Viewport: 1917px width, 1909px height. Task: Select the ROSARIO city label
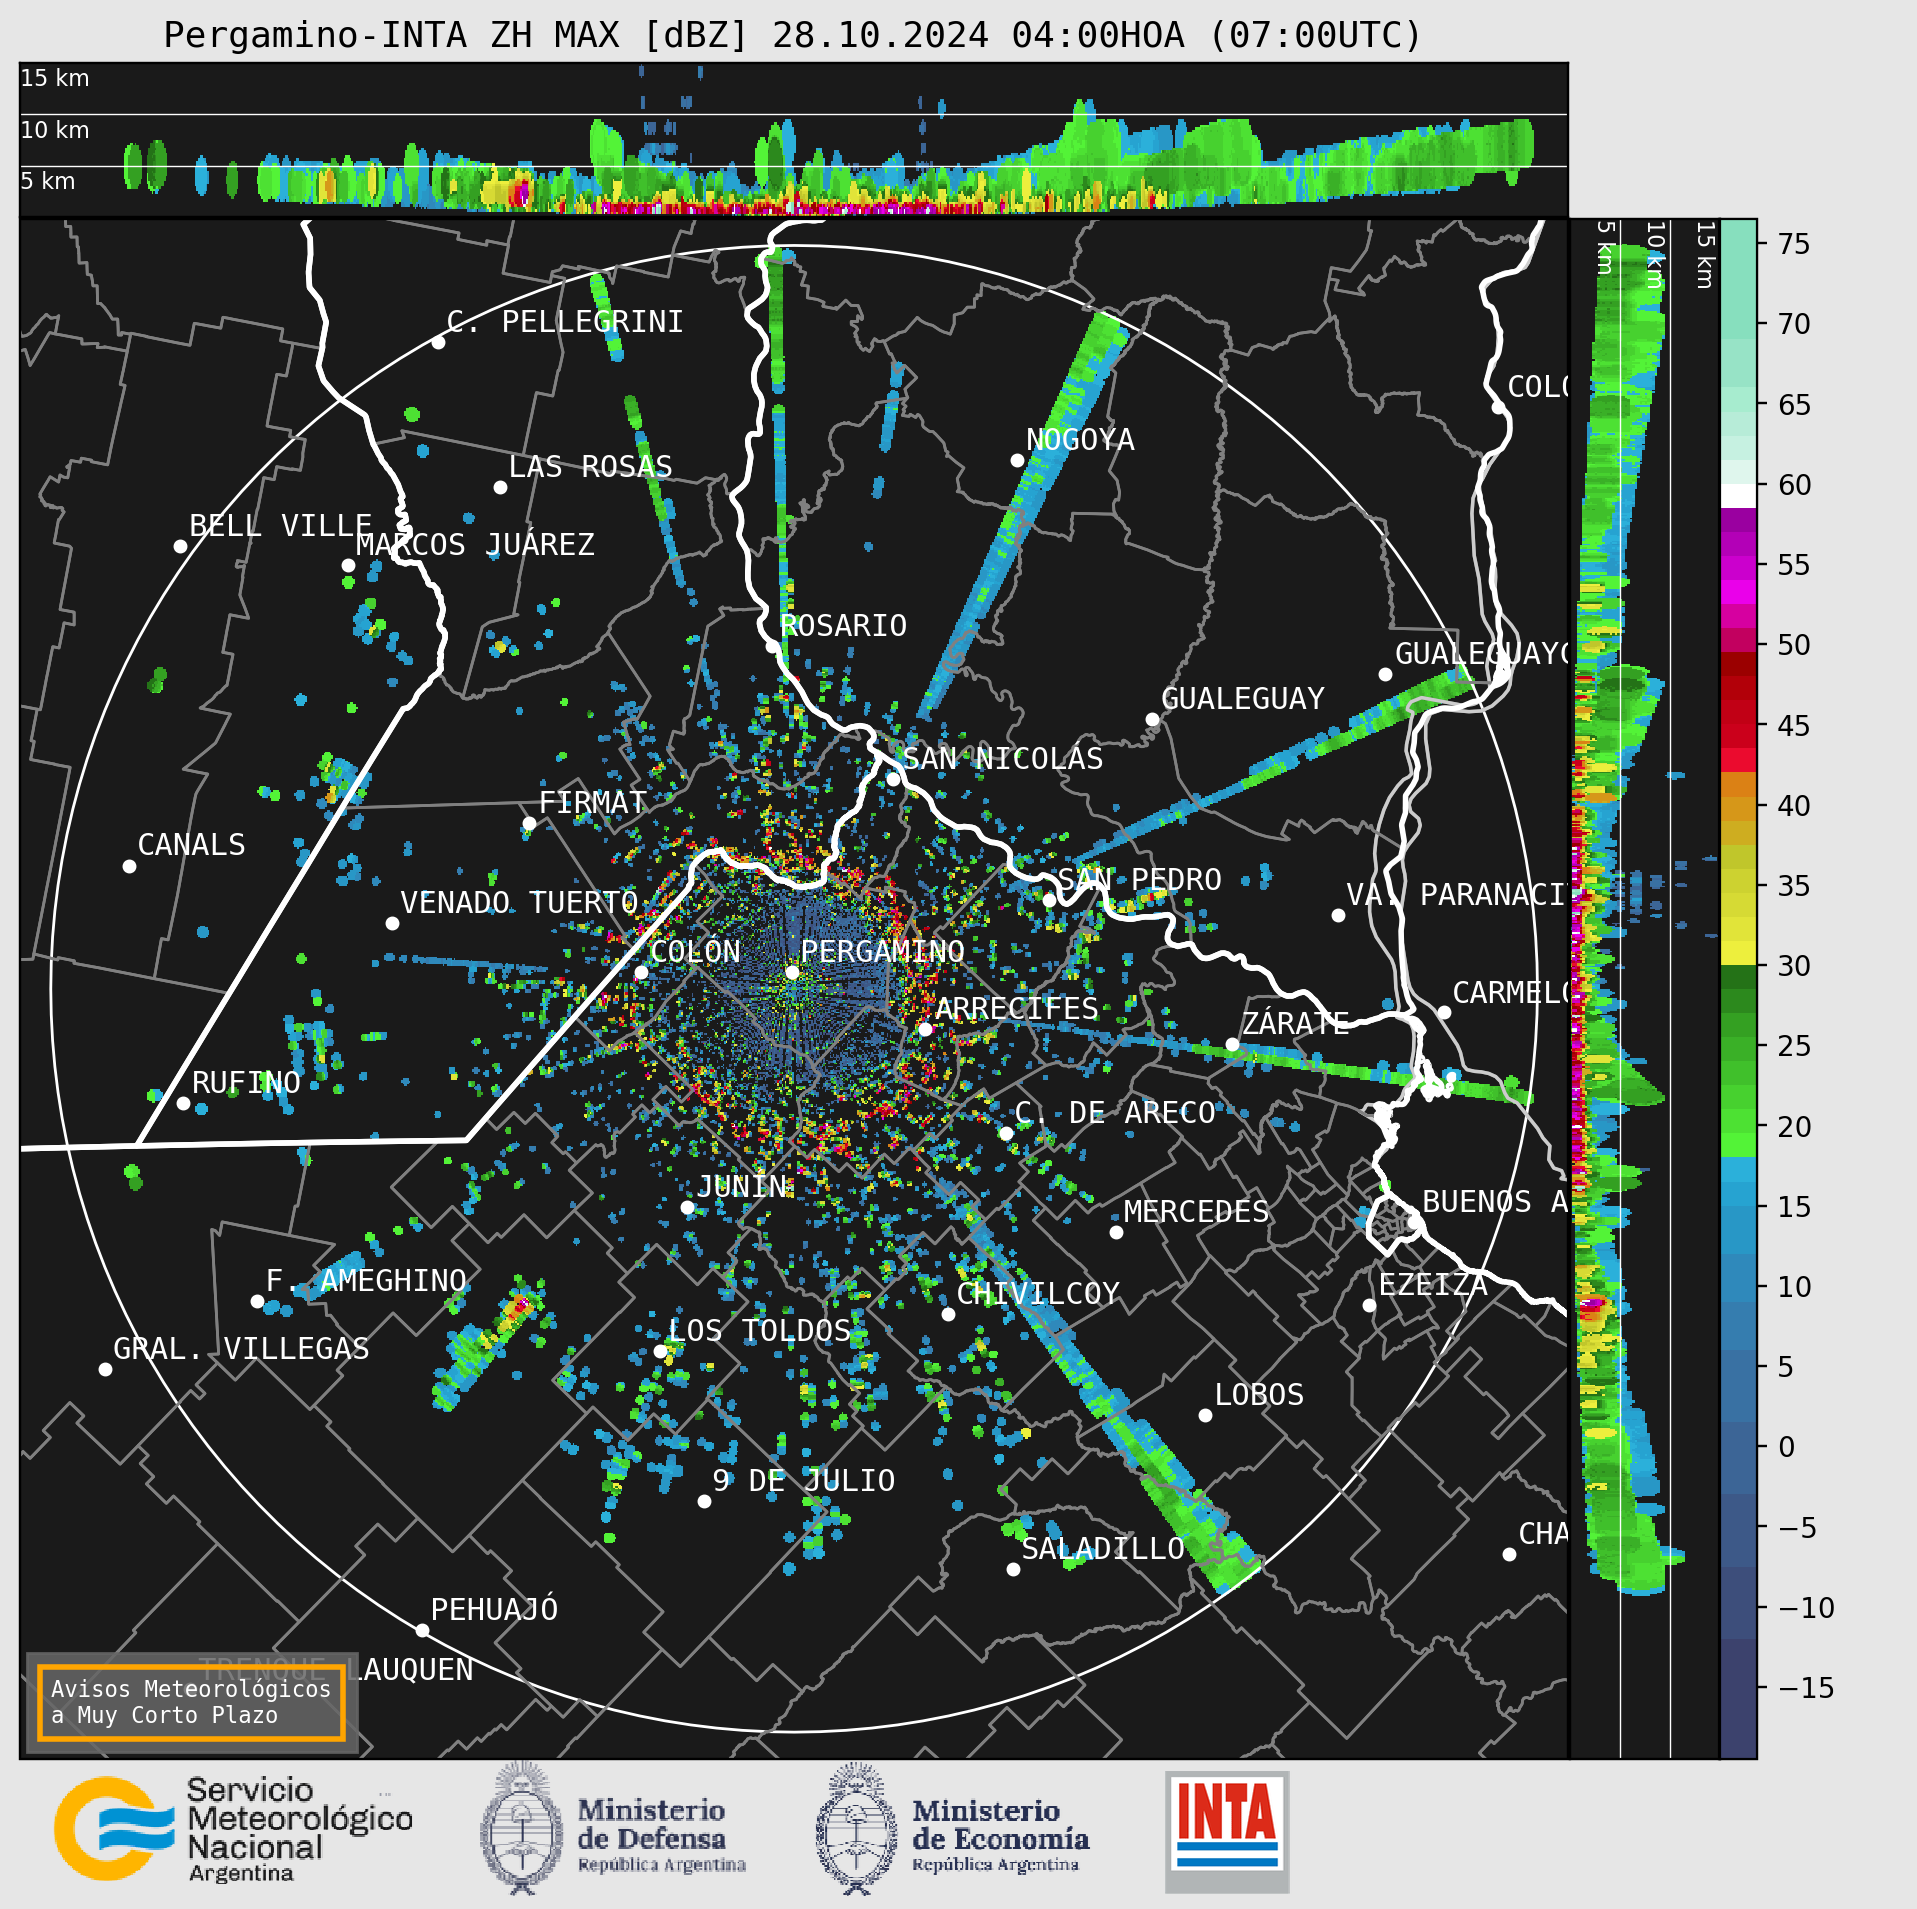[843, 626]
